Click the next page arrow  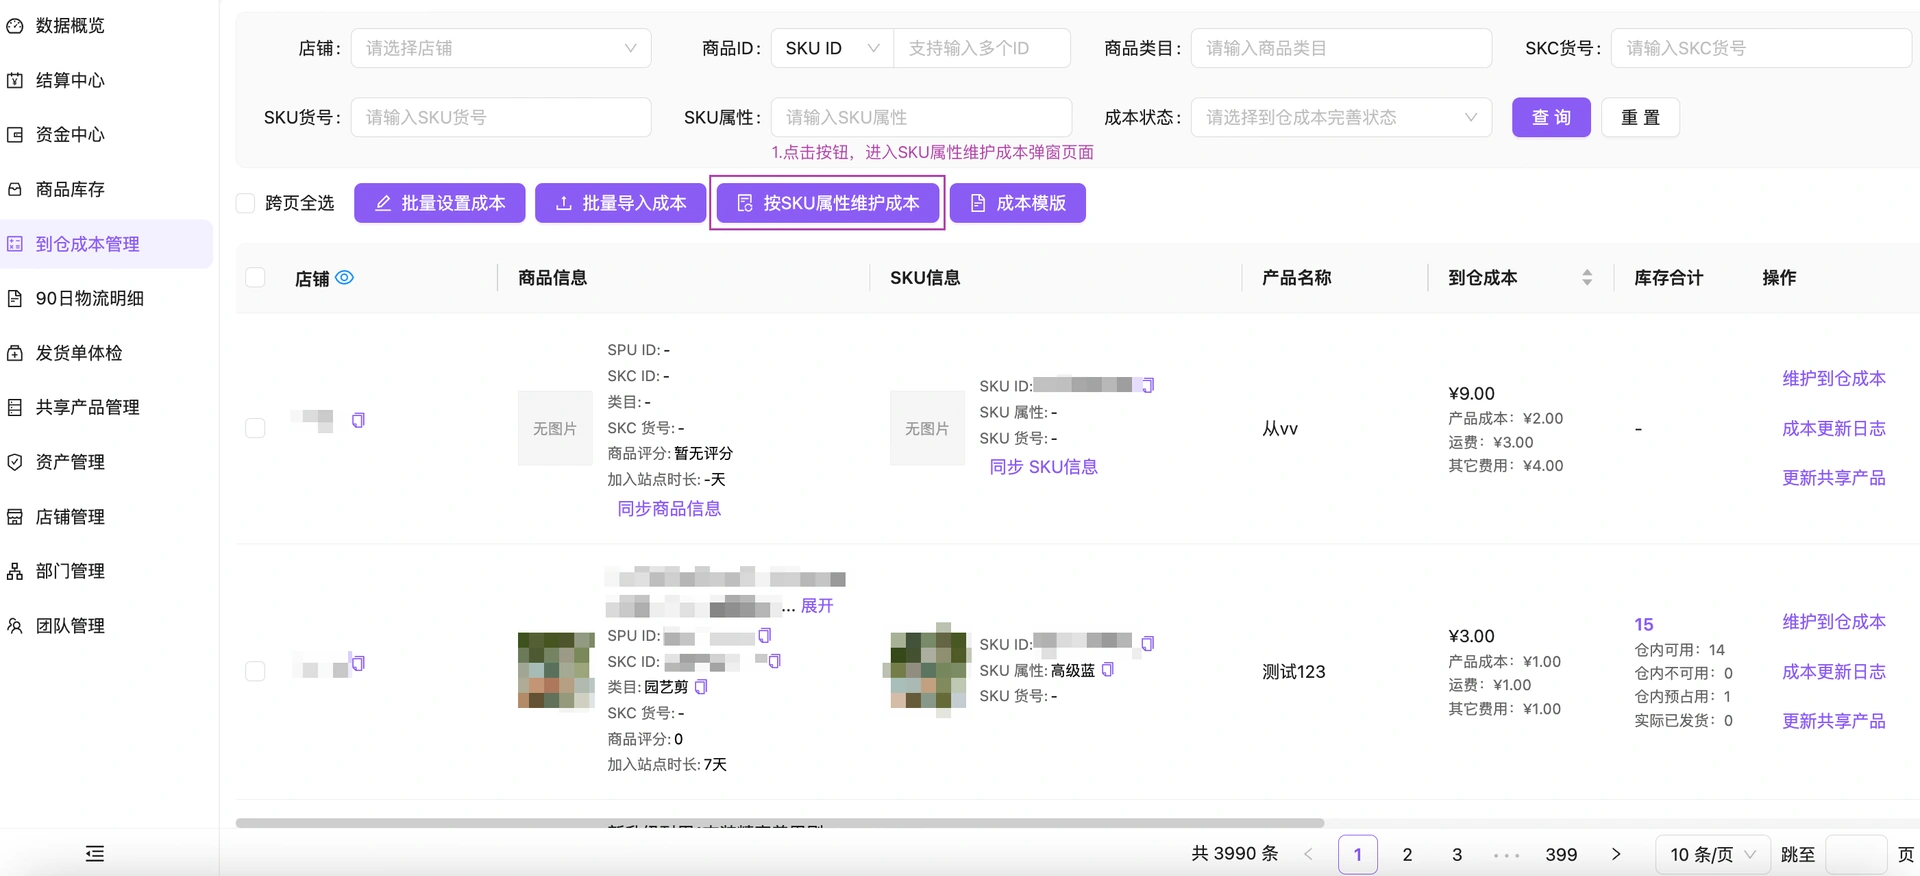pyautogui.click(x=1616, y=854)
